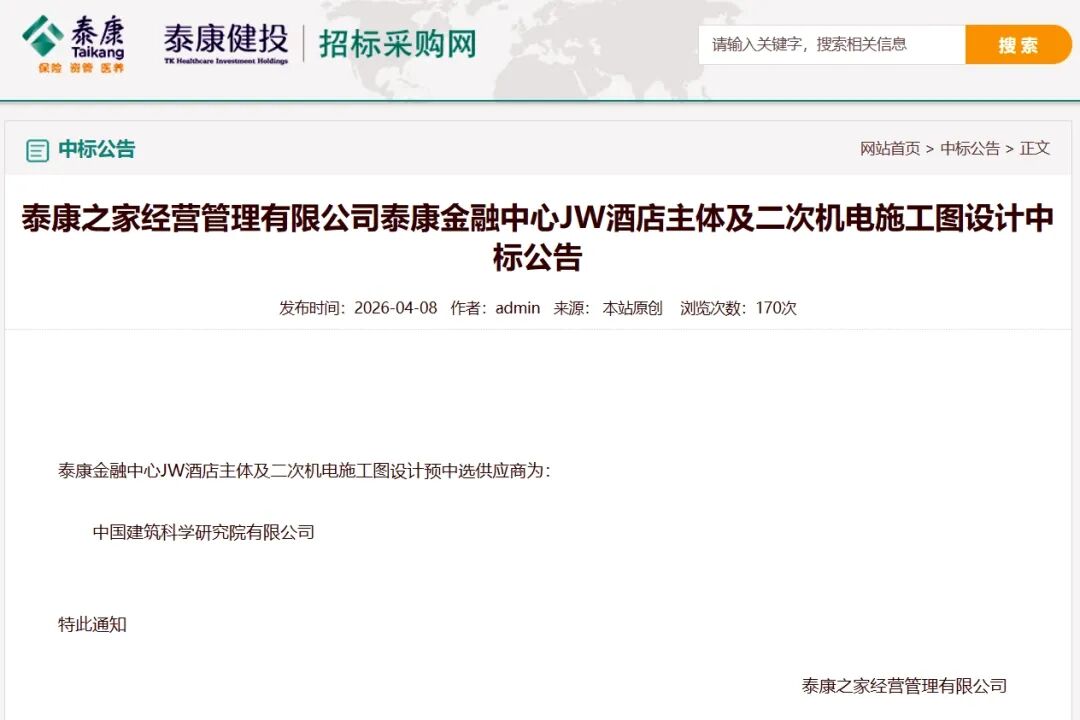Viewport: 1080px width, 720px height.
Task: Click the 浏览次数 170次 view counter
Action: [x=738, y=308]
